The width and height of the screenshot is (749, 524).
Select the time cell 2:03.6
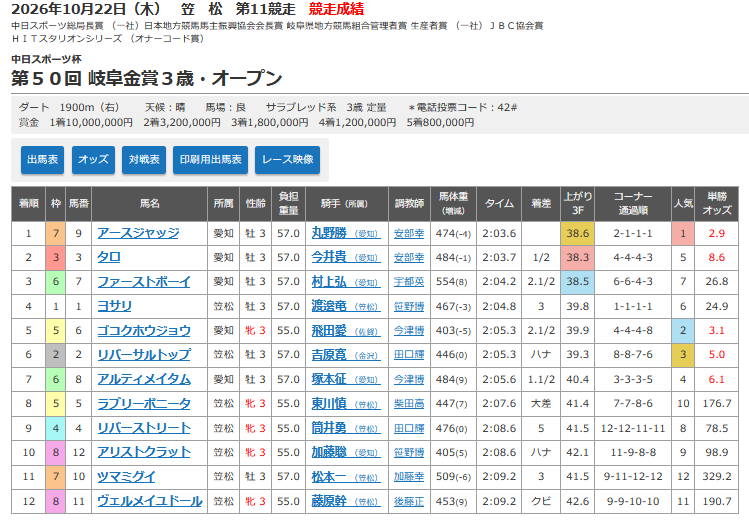(499, 234)
